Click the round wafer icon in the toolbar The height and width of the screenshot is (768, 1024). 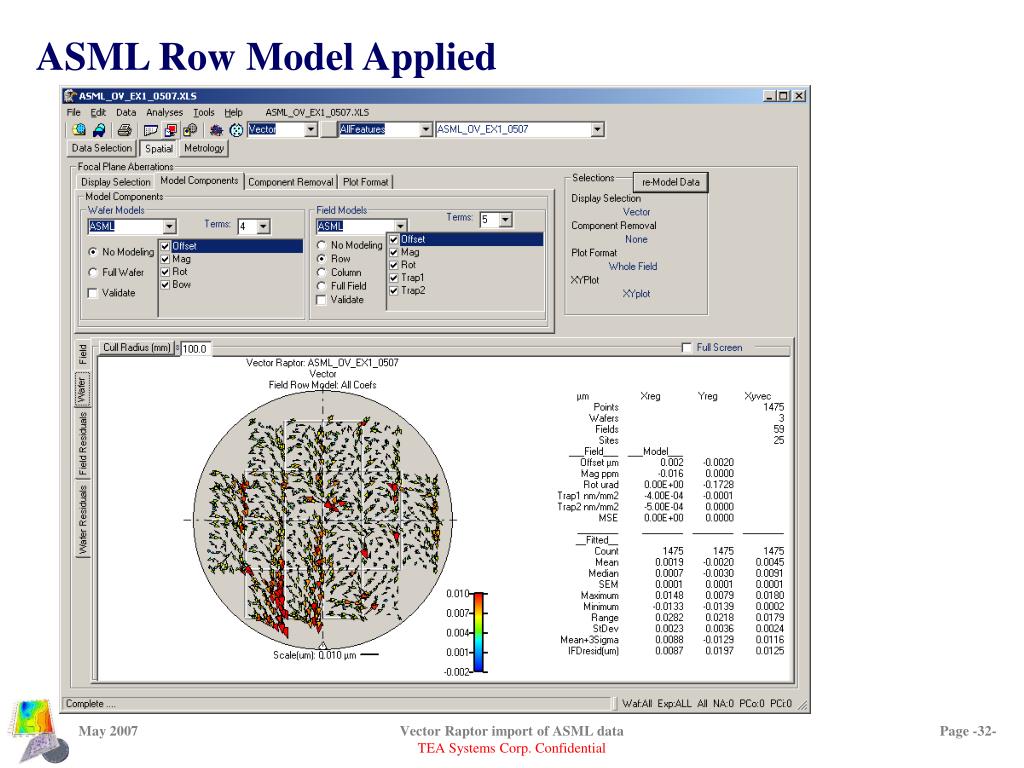click(x=236, y=129)
